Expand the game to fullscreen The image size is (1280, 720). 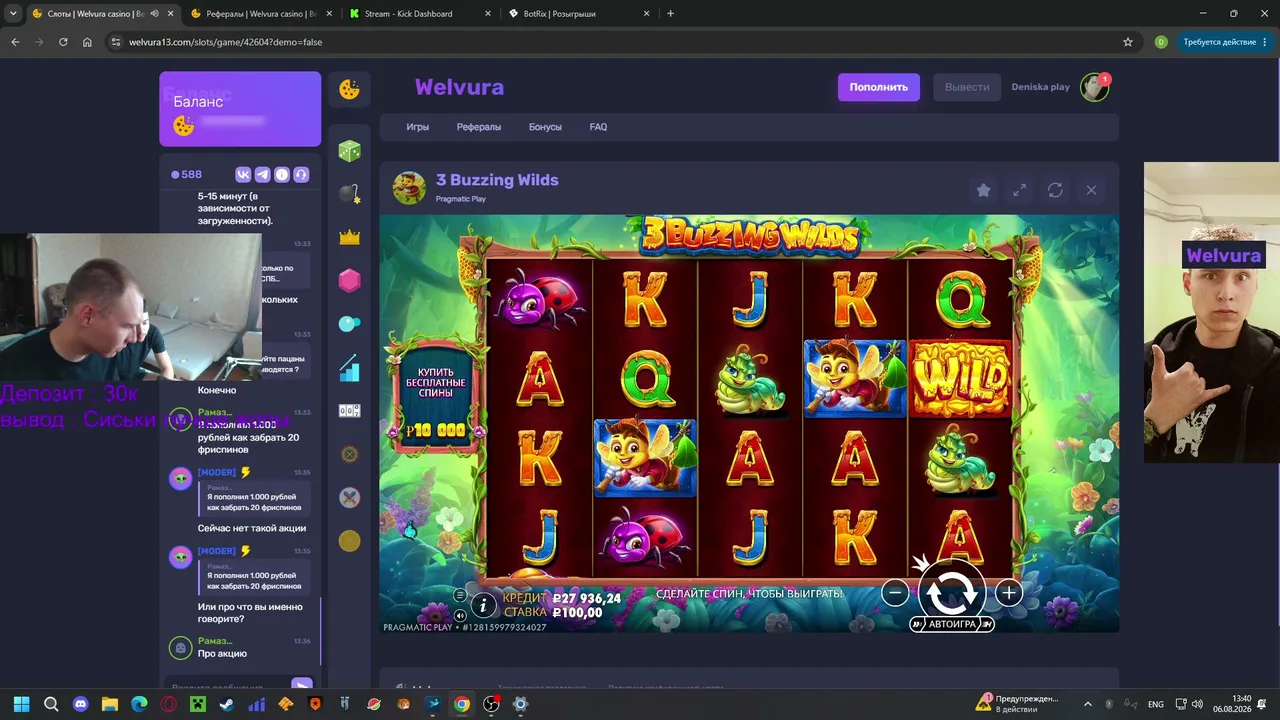pos(1019,190)
